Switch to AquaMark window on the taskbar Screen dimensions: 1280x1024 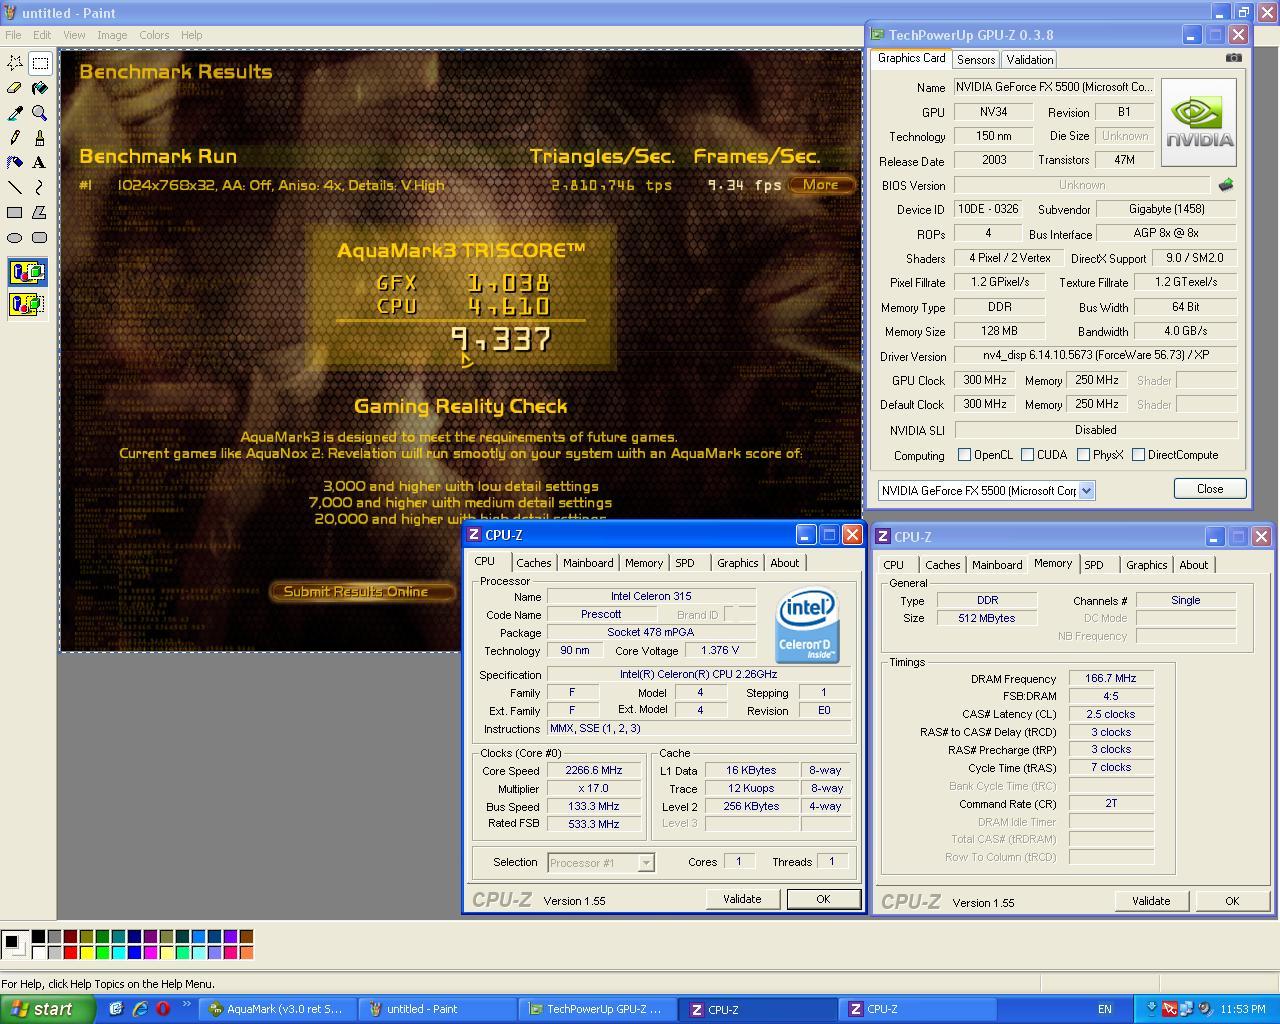[x=276, y=1009]
